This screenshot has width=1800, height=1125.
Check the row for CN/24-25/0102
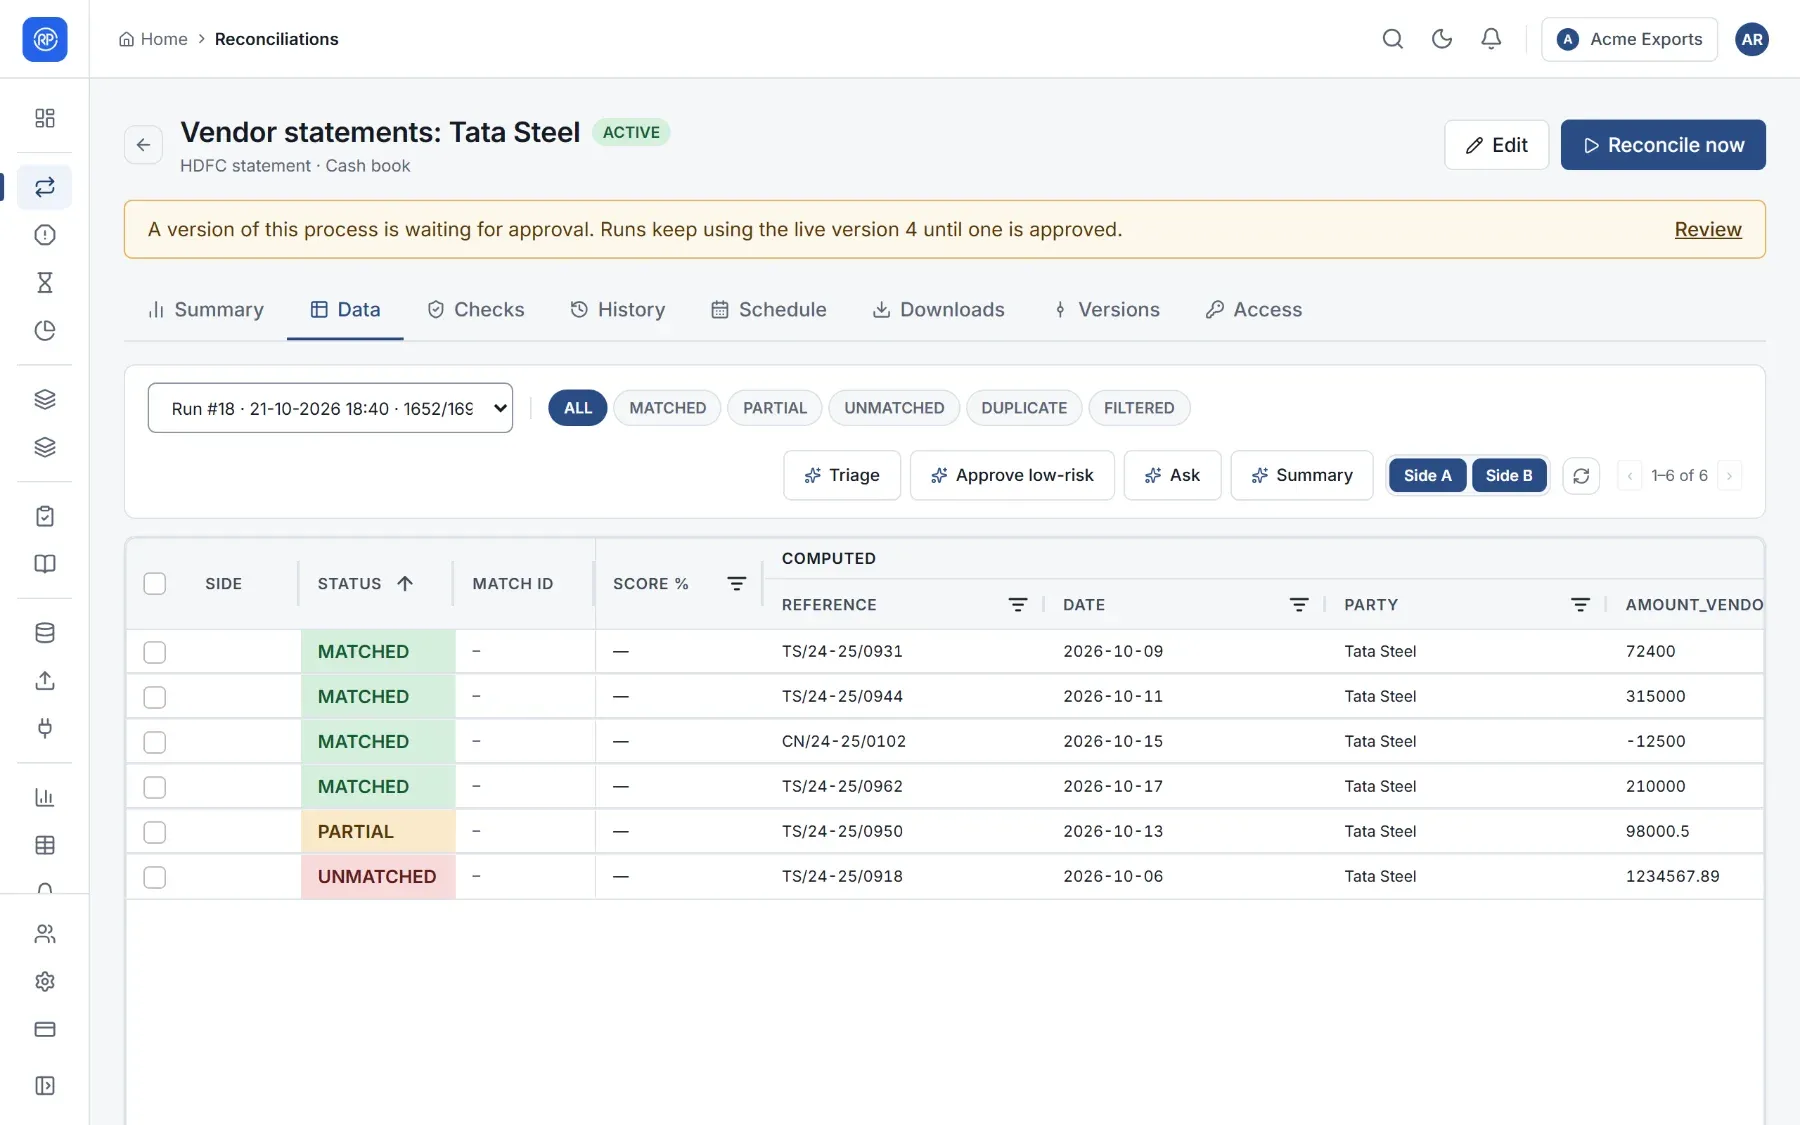pyautogui.click(x=155, y=742)
